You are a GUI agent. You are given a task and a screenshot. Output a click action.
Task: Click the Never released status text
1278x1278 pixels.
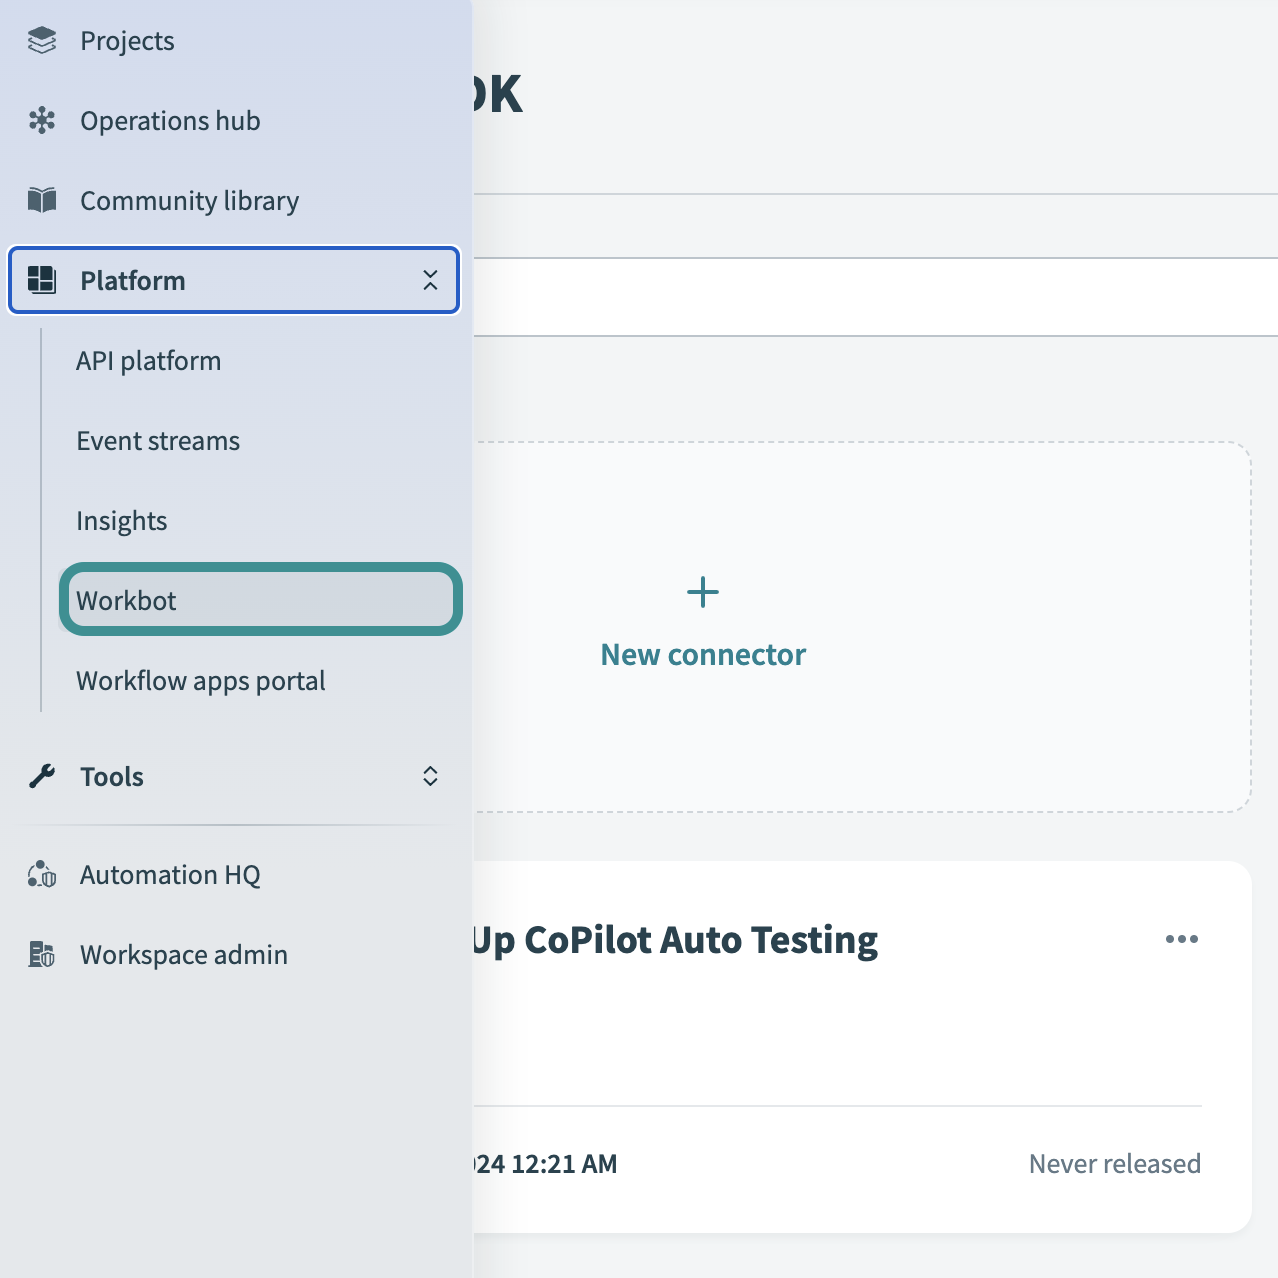[1114, 1163]
